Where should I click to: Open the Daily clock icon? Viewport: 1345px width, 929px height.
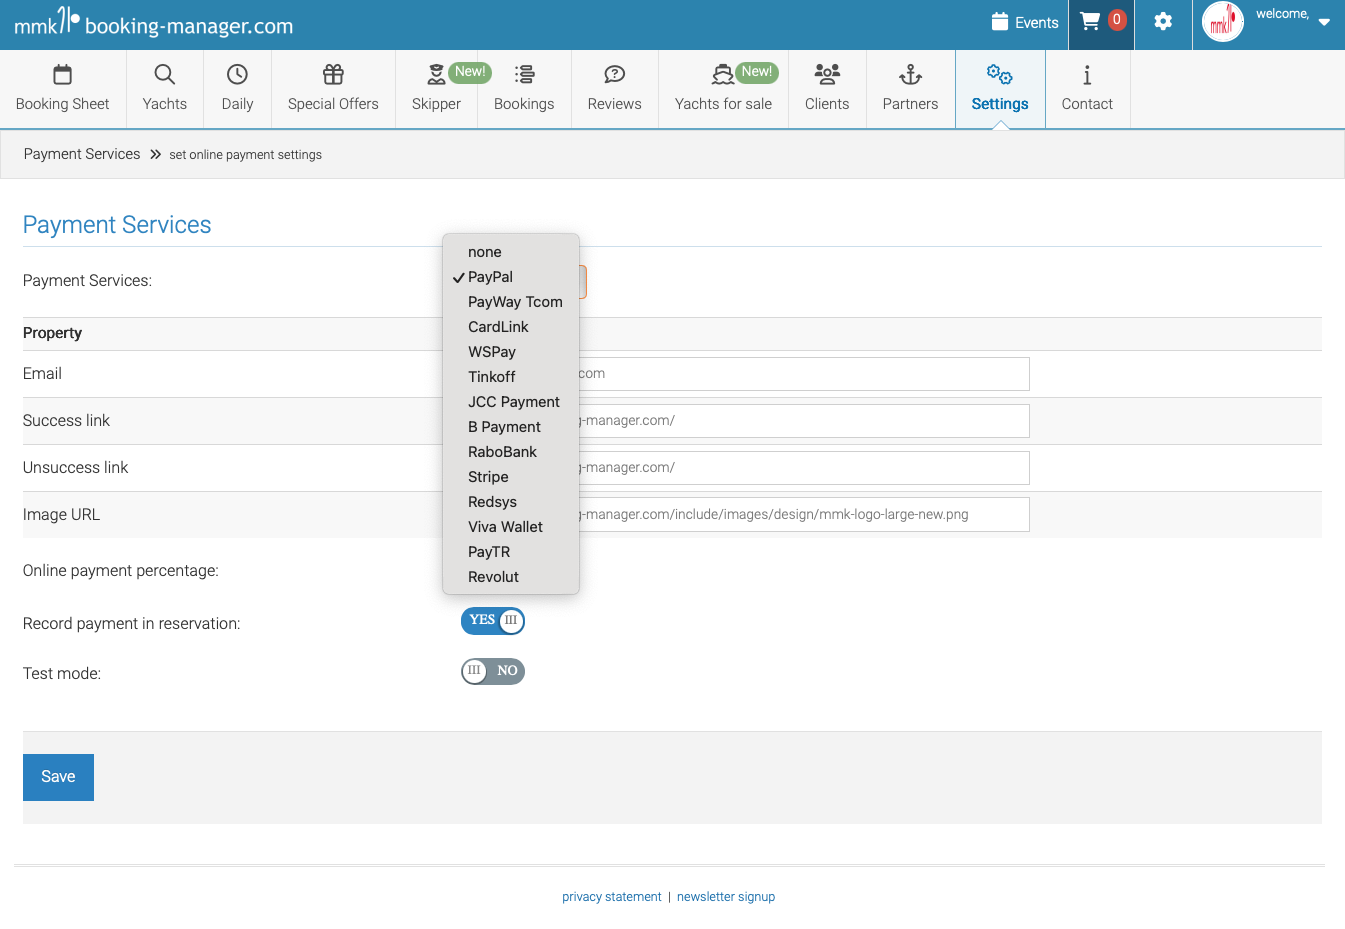pos(237,74)
